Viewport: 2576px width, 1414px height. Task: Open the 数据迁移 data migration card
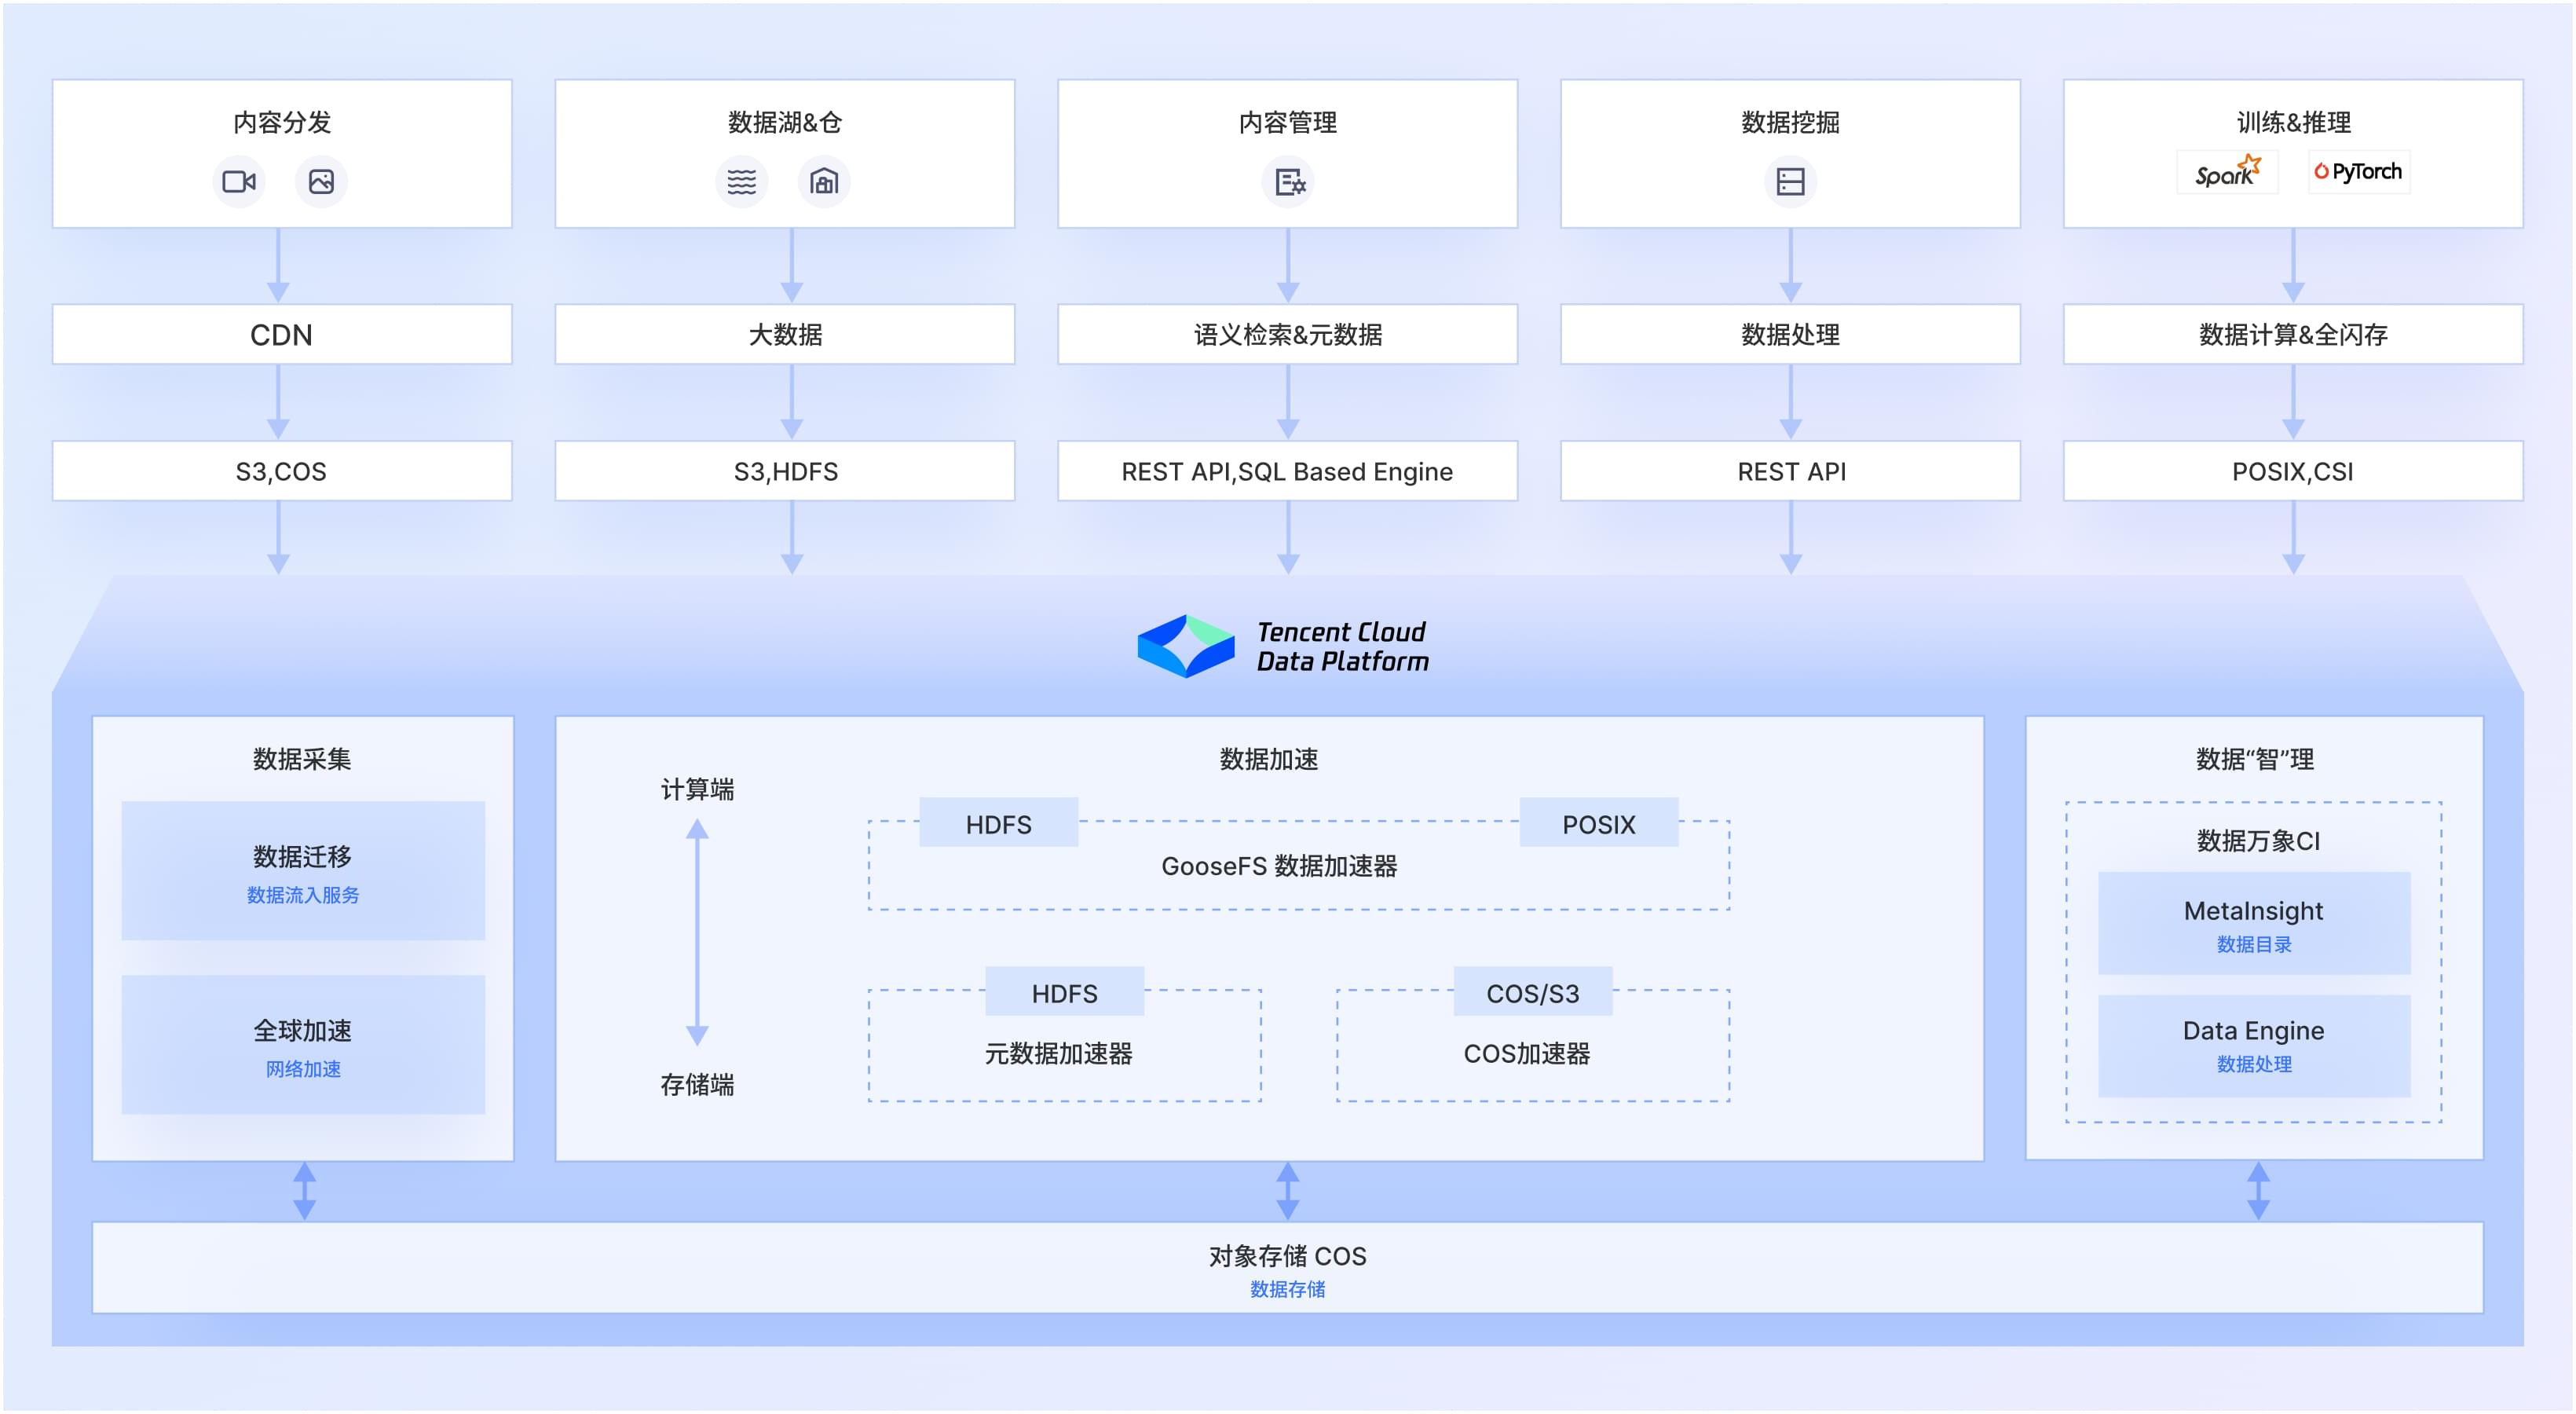point(303,871)
